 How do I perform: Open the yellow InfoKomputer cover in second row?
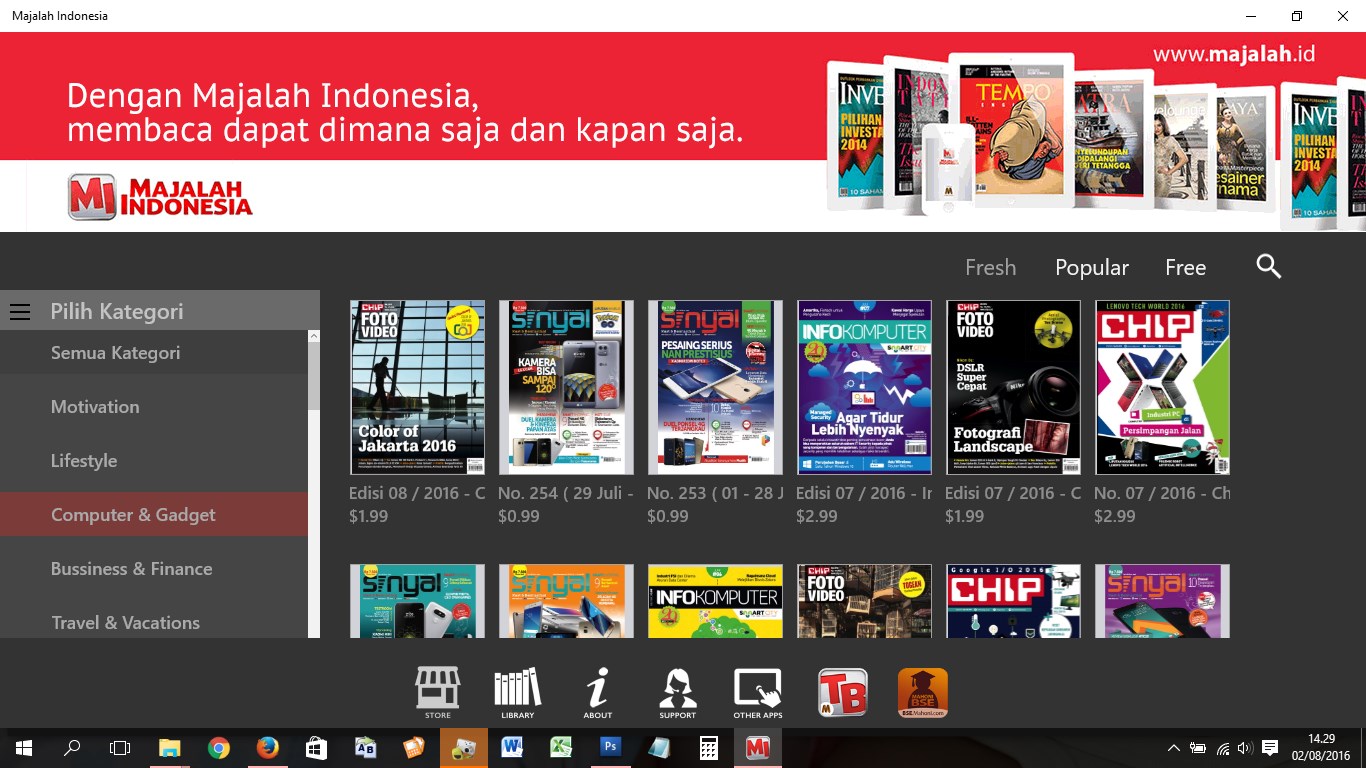tap(715, 601)
